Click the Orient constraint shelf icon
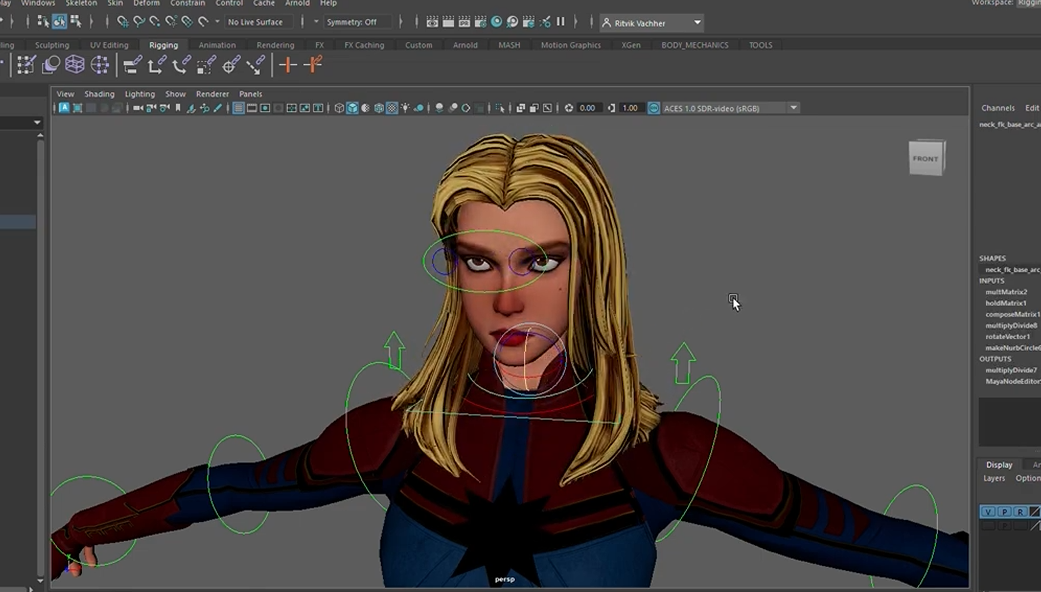The width and height of the screenshot is (1041, 592). 181,64
